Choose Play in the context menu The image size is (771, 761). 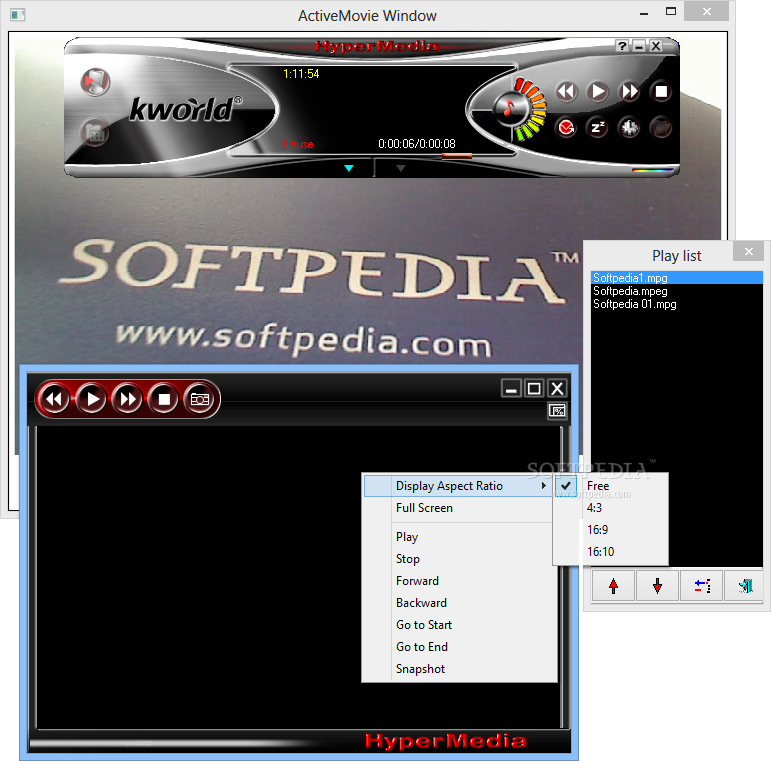(x=458, y=537)
